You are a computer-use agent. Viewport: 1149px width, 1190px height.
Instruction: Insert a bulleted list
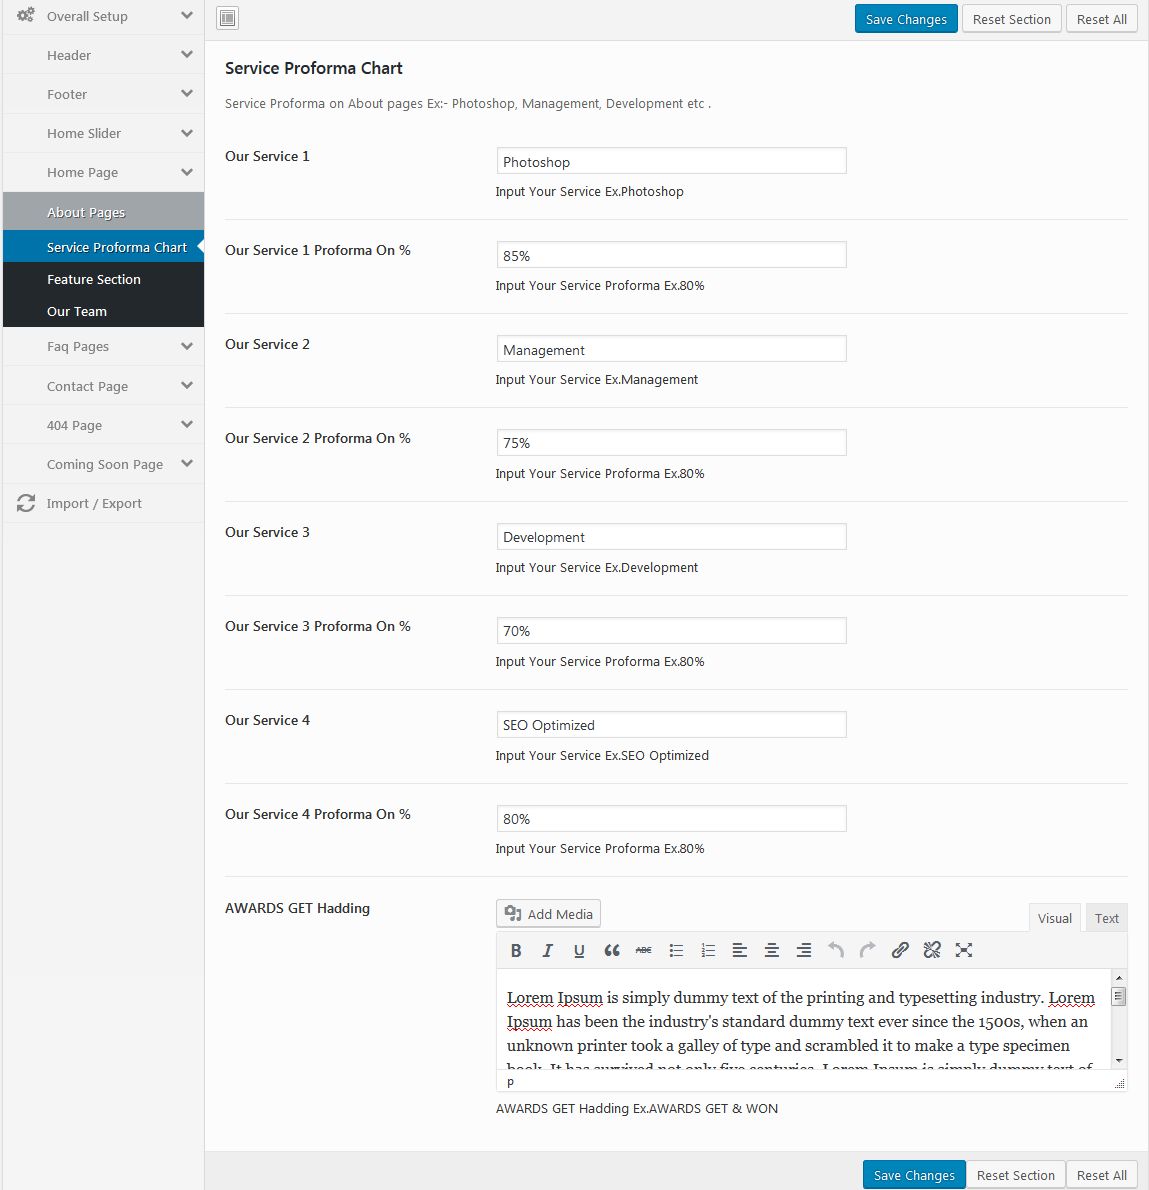pyautogui.click(x=676, y=950)
